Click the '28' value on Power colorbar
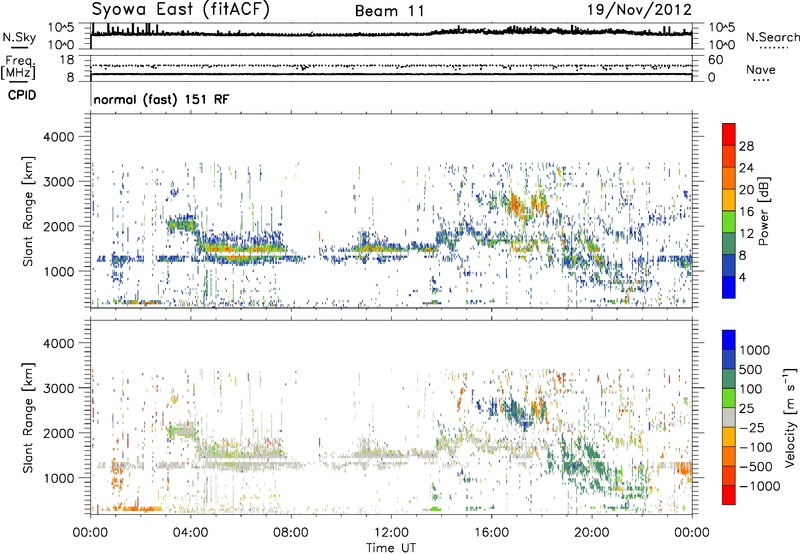Image resolution: width=800 pixels, height=554 pixels. point(746,146)
